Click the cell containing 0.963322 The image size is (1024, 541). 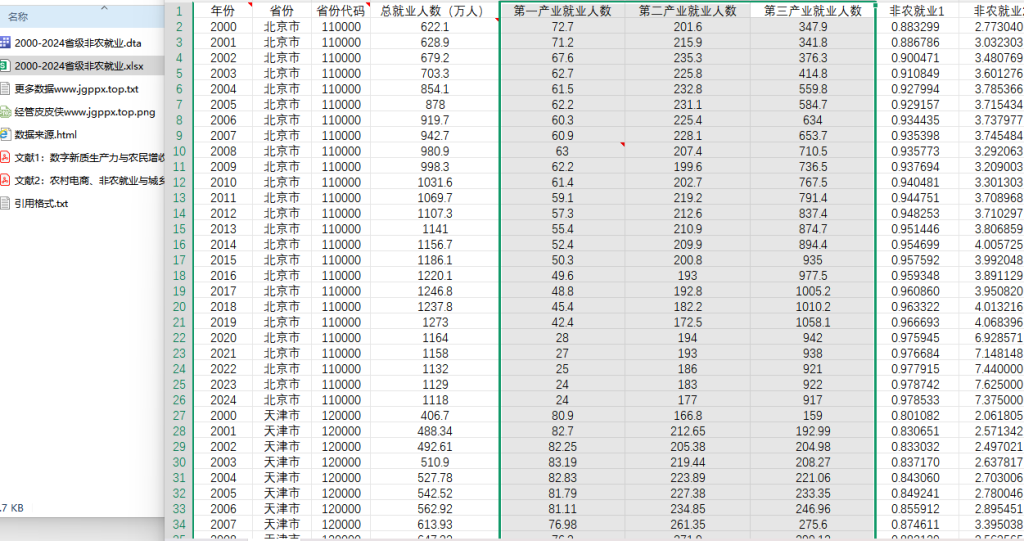(x=916, y=306)
